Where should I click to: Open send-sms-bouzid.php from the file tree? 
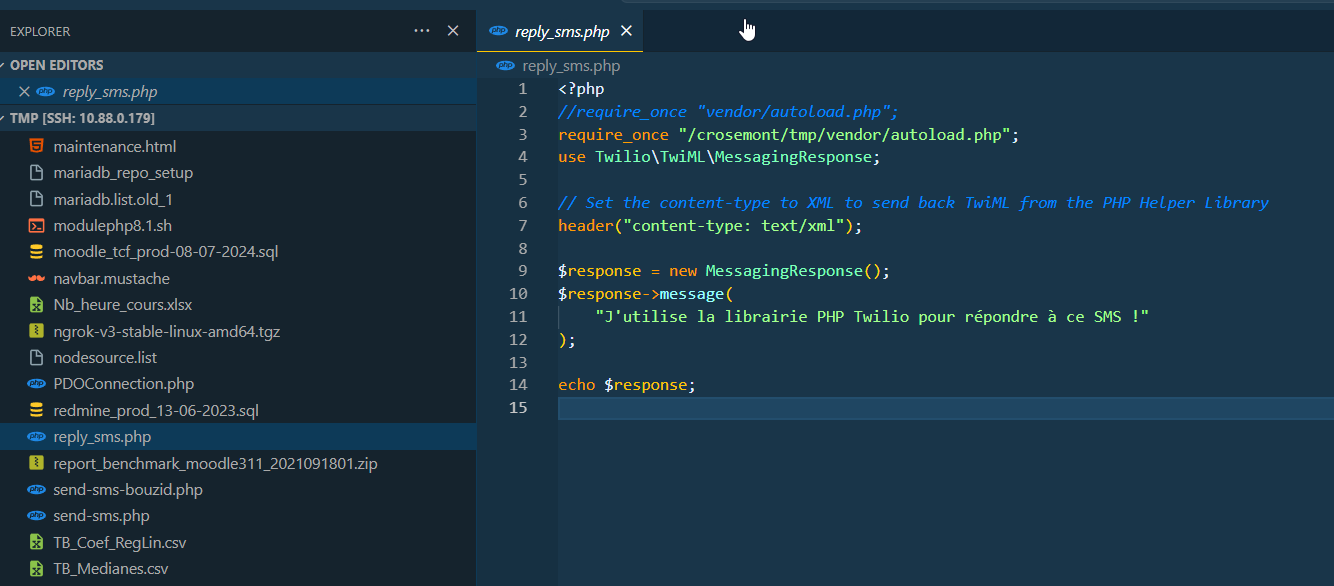point(128,490)
